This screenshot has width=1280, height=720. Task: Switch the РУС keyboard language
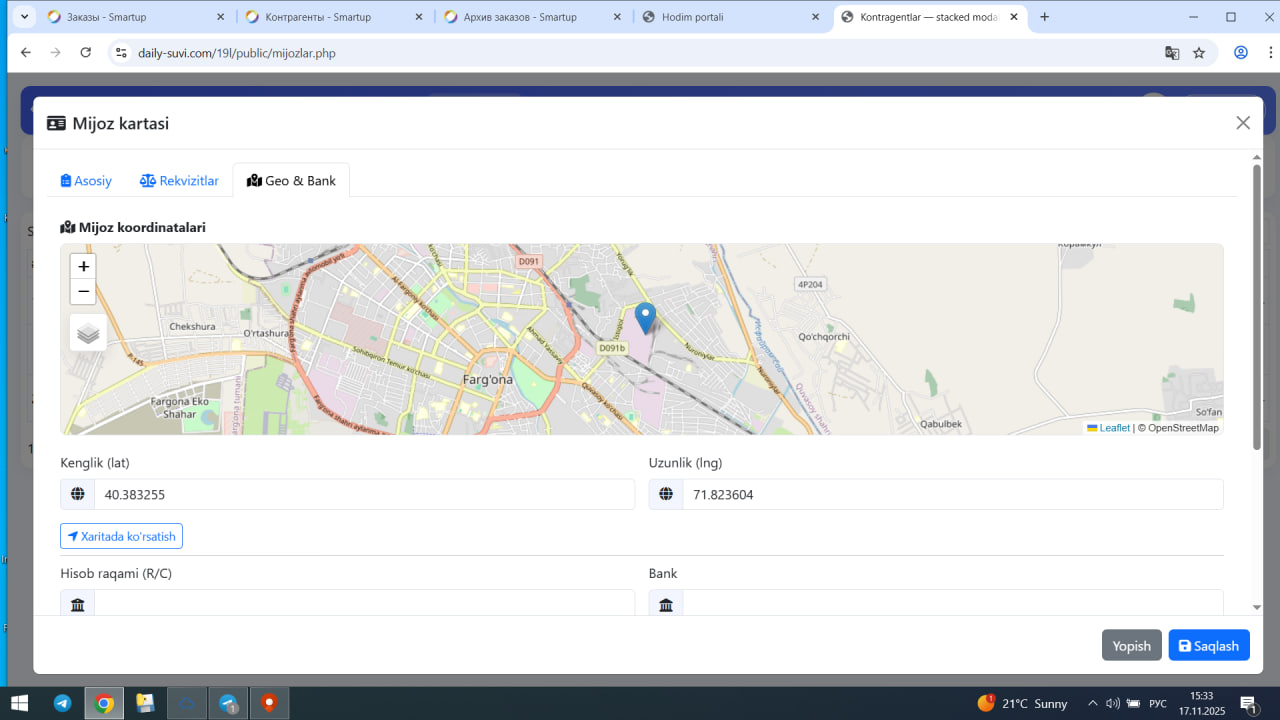coord(1158,703)
